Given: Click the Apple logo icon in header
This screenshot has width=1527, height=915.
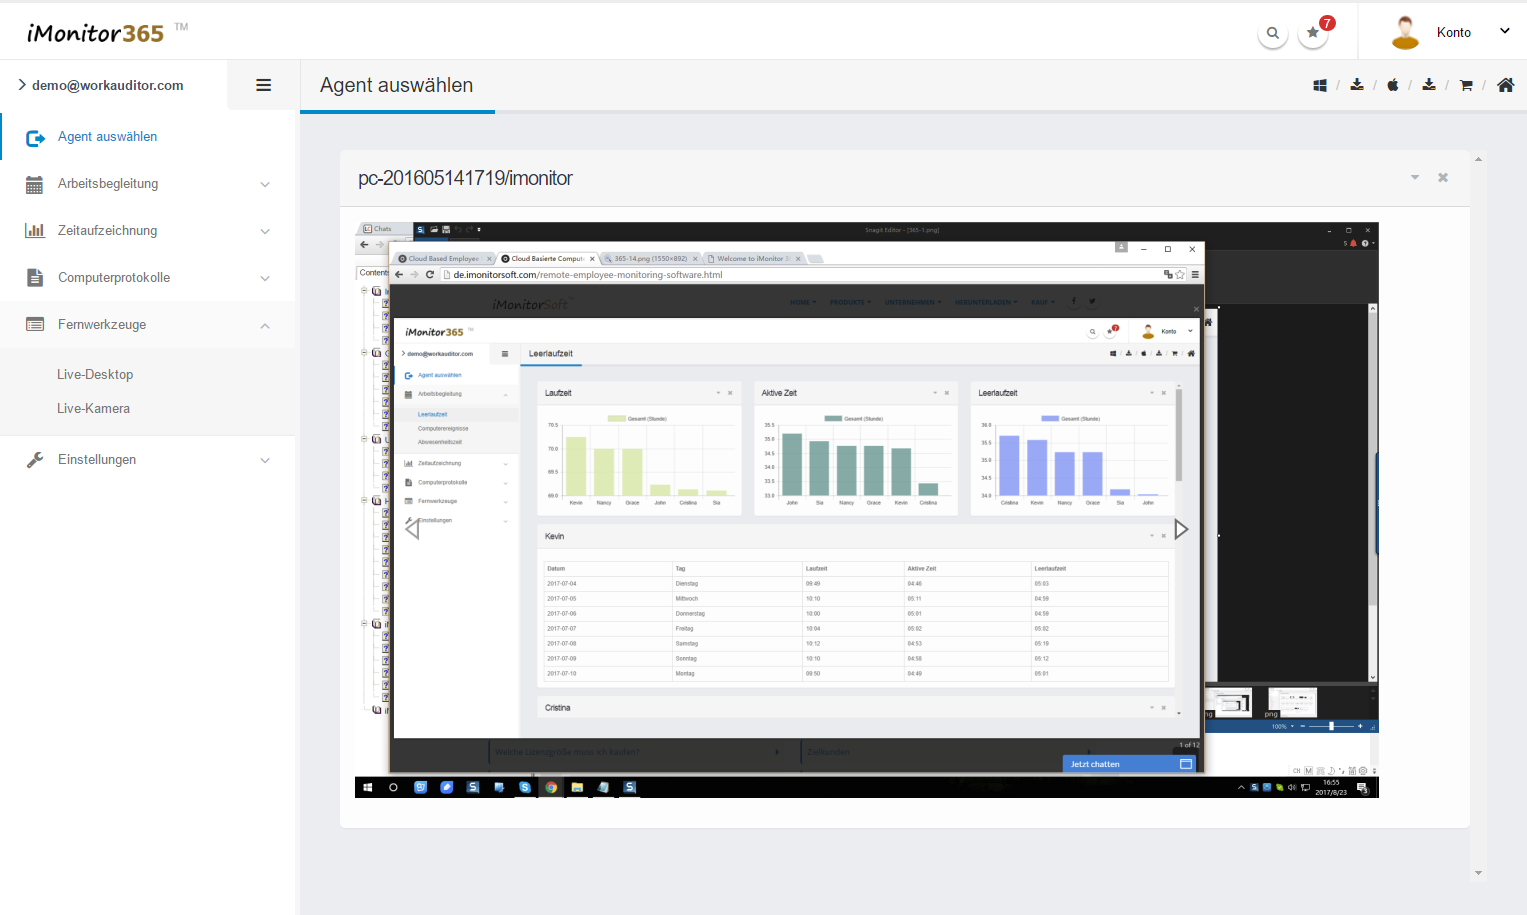Looking at the screenshot, I should [x=1393, y=86].
